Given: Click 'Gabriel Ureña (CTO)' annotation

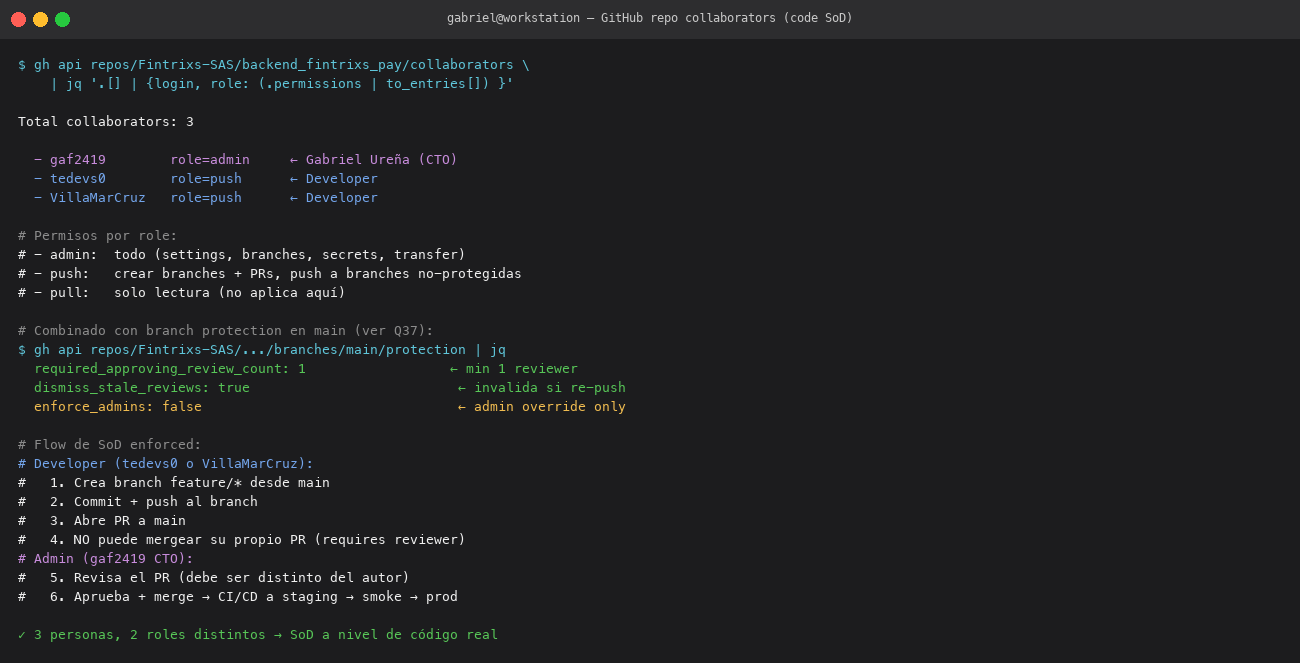Looking at the screenshot, I should (382, 160).
